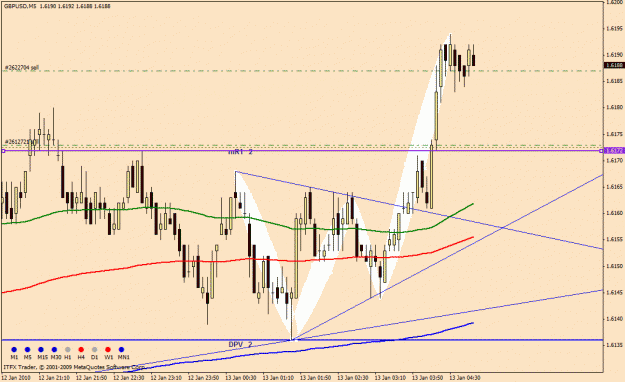
Task: Click 13 Jan 03:50 on the time axis
Action: [x=428, y=377]
